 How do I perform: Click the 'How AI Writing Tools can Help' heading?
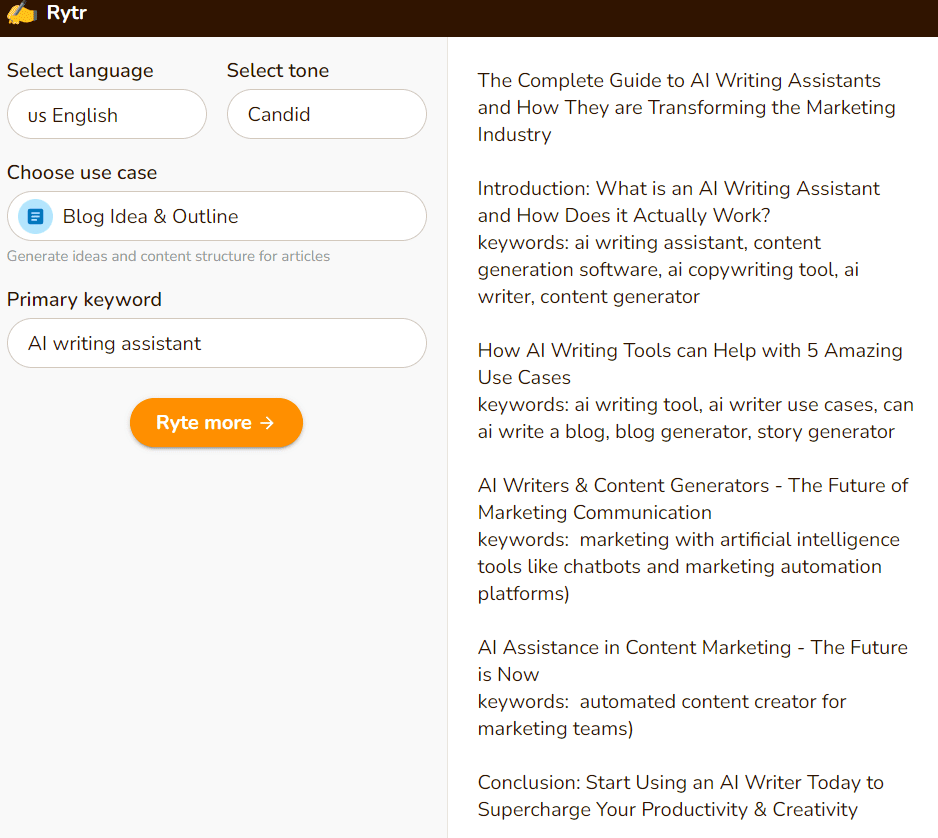tap(690, 364)
